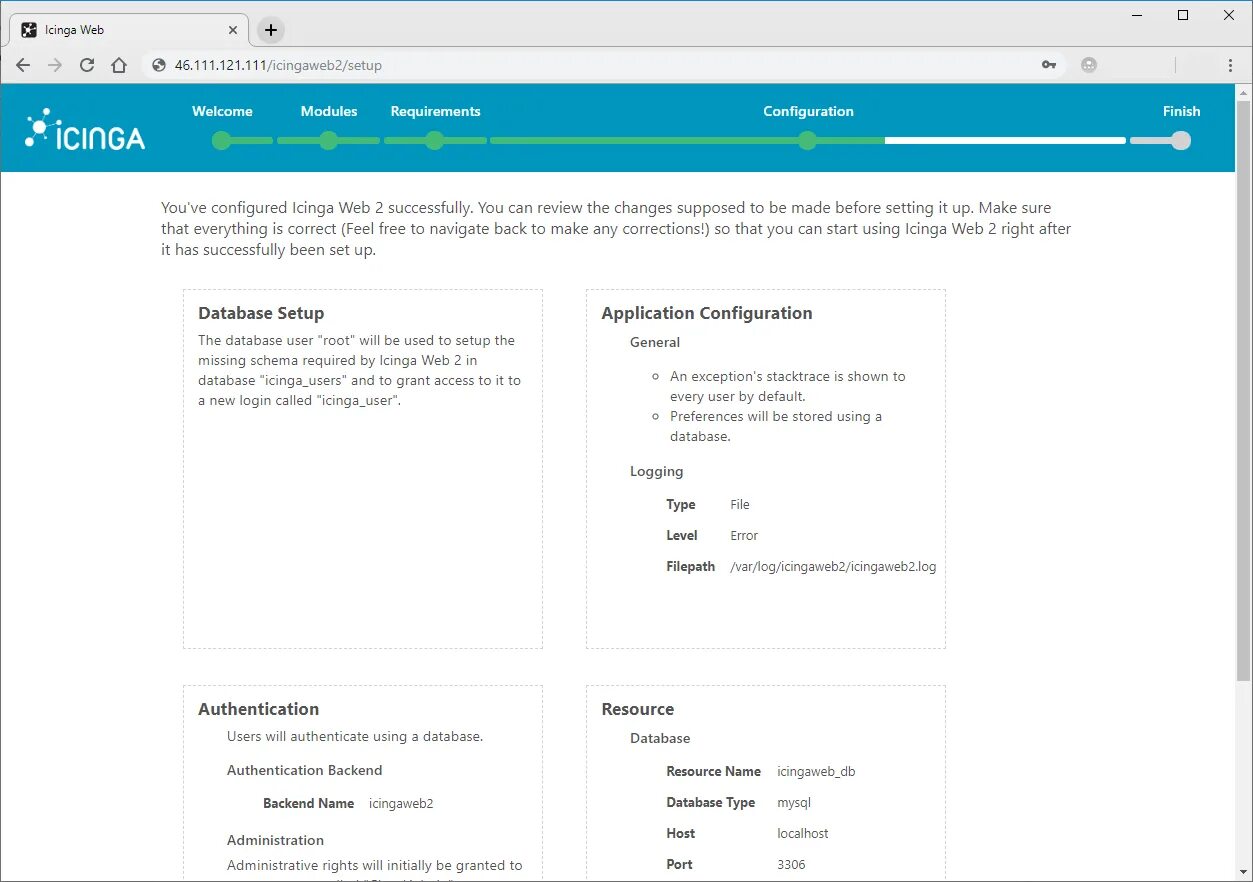Viewport: 1253px width, 882px height.
Task: Click the Logging subsection label
Action: tap(657, 471)
